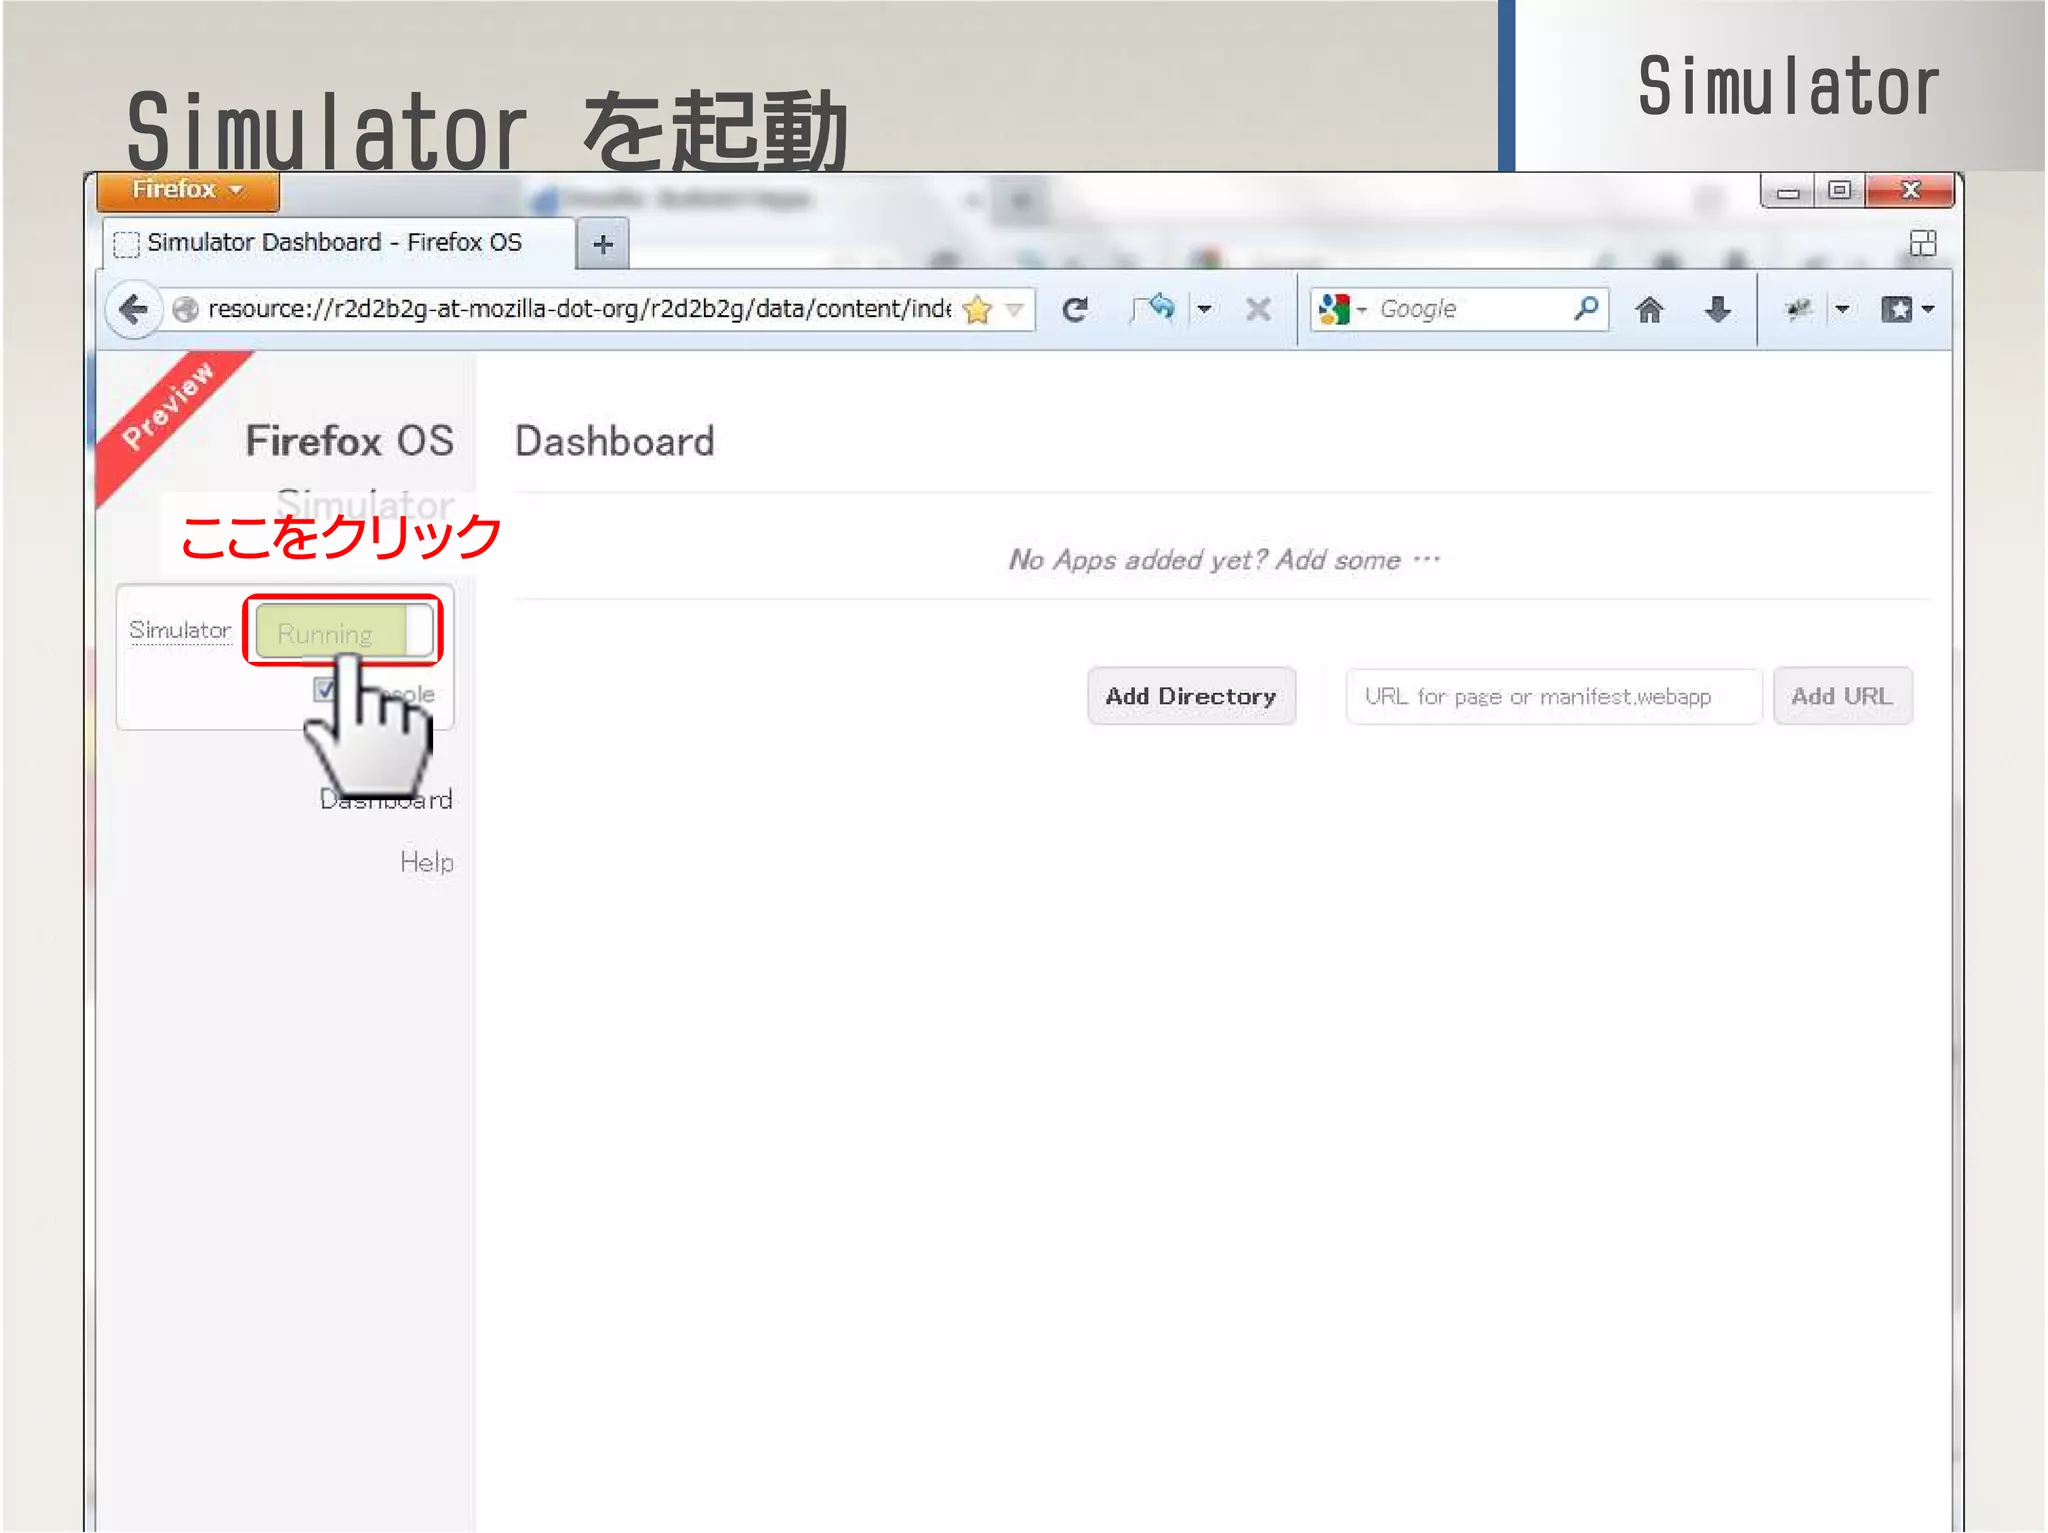Click the Add Directory button
2048x1533 pixels.
click(1191, 696)
